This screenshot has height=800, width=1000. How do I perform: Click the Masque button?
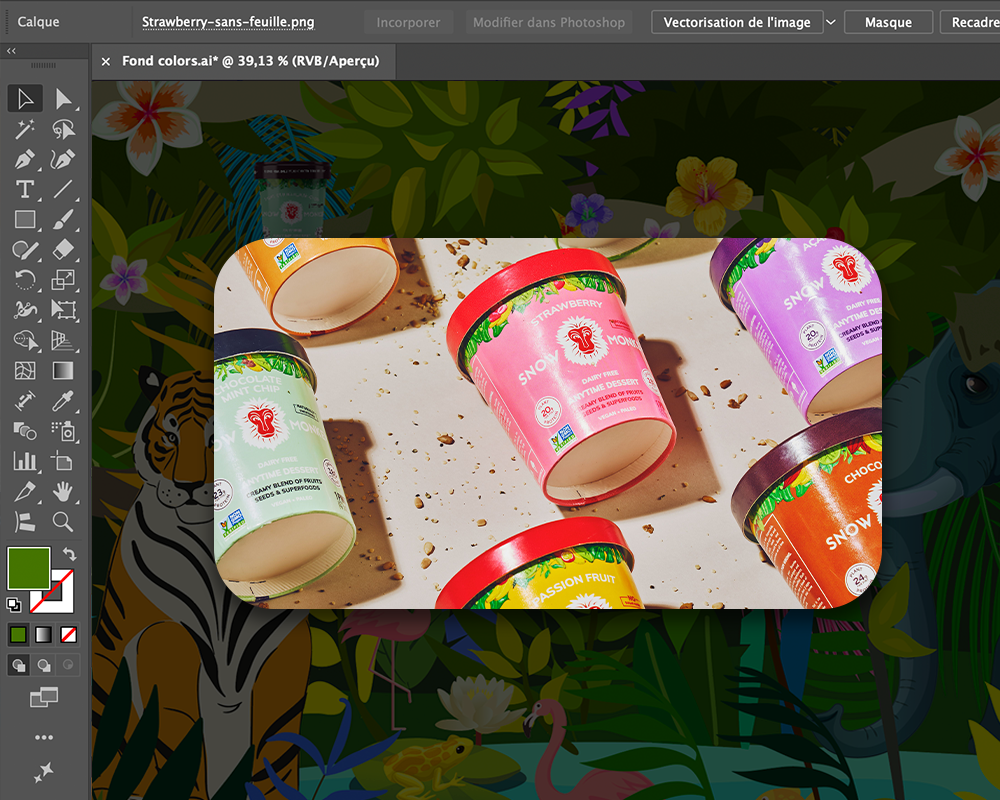click(x=888, y=22)
